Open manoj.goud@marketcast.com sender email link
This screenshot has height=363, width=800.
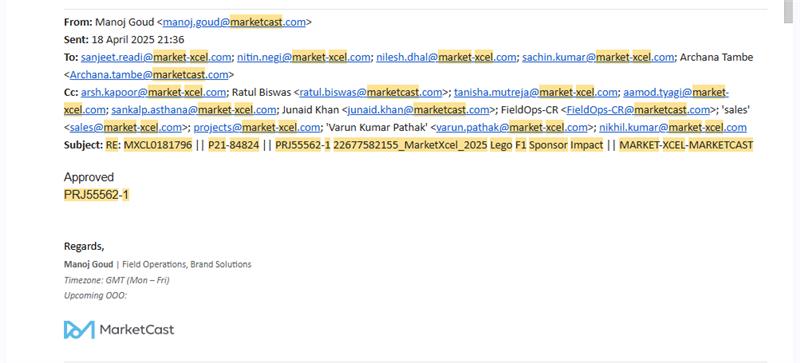[234, 22]
